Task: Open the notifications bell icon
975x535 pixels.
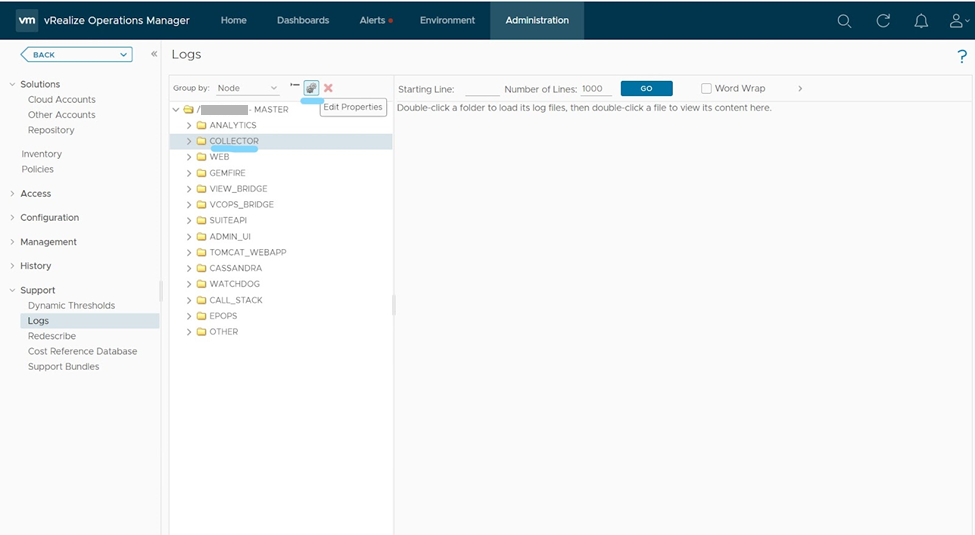Action: click(x=921, y=21)
